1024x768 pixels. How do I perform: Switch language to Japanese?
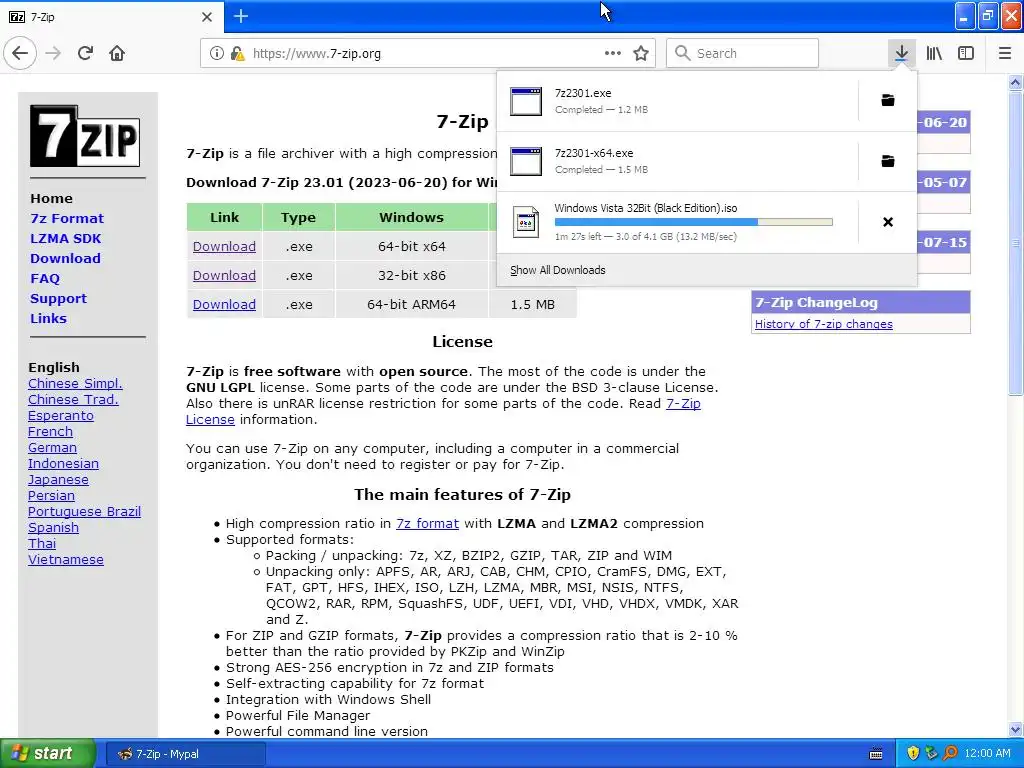58,479
